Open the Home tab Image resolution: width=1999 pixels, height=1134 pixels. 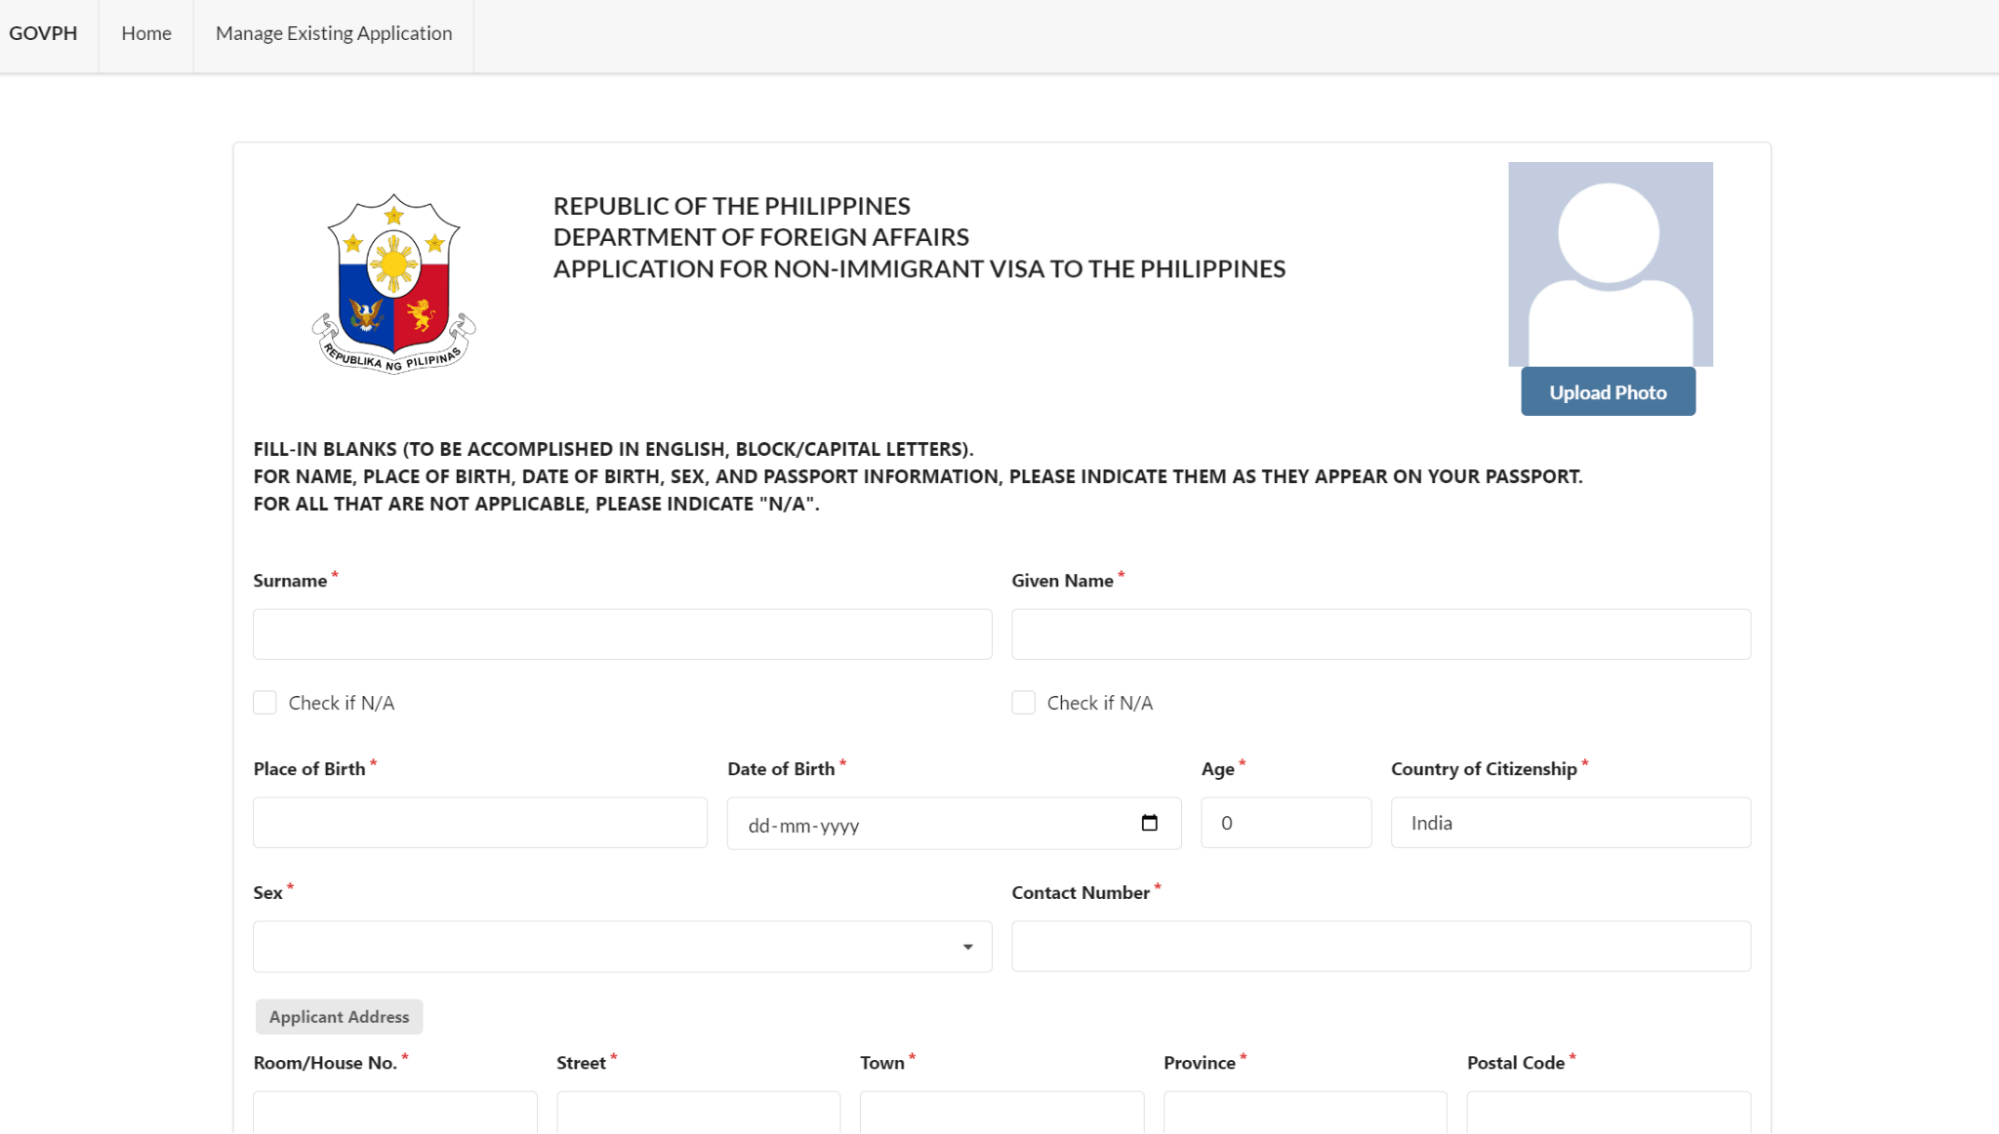pos(146,32)
